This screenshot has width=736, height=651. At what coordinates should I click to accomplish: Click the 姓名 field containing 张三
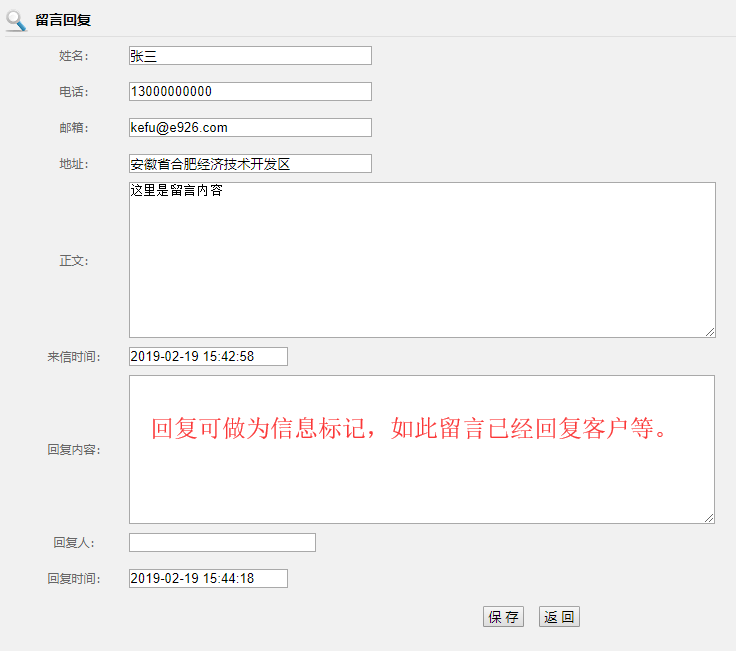pyautogui.click(x=250, y=56)
